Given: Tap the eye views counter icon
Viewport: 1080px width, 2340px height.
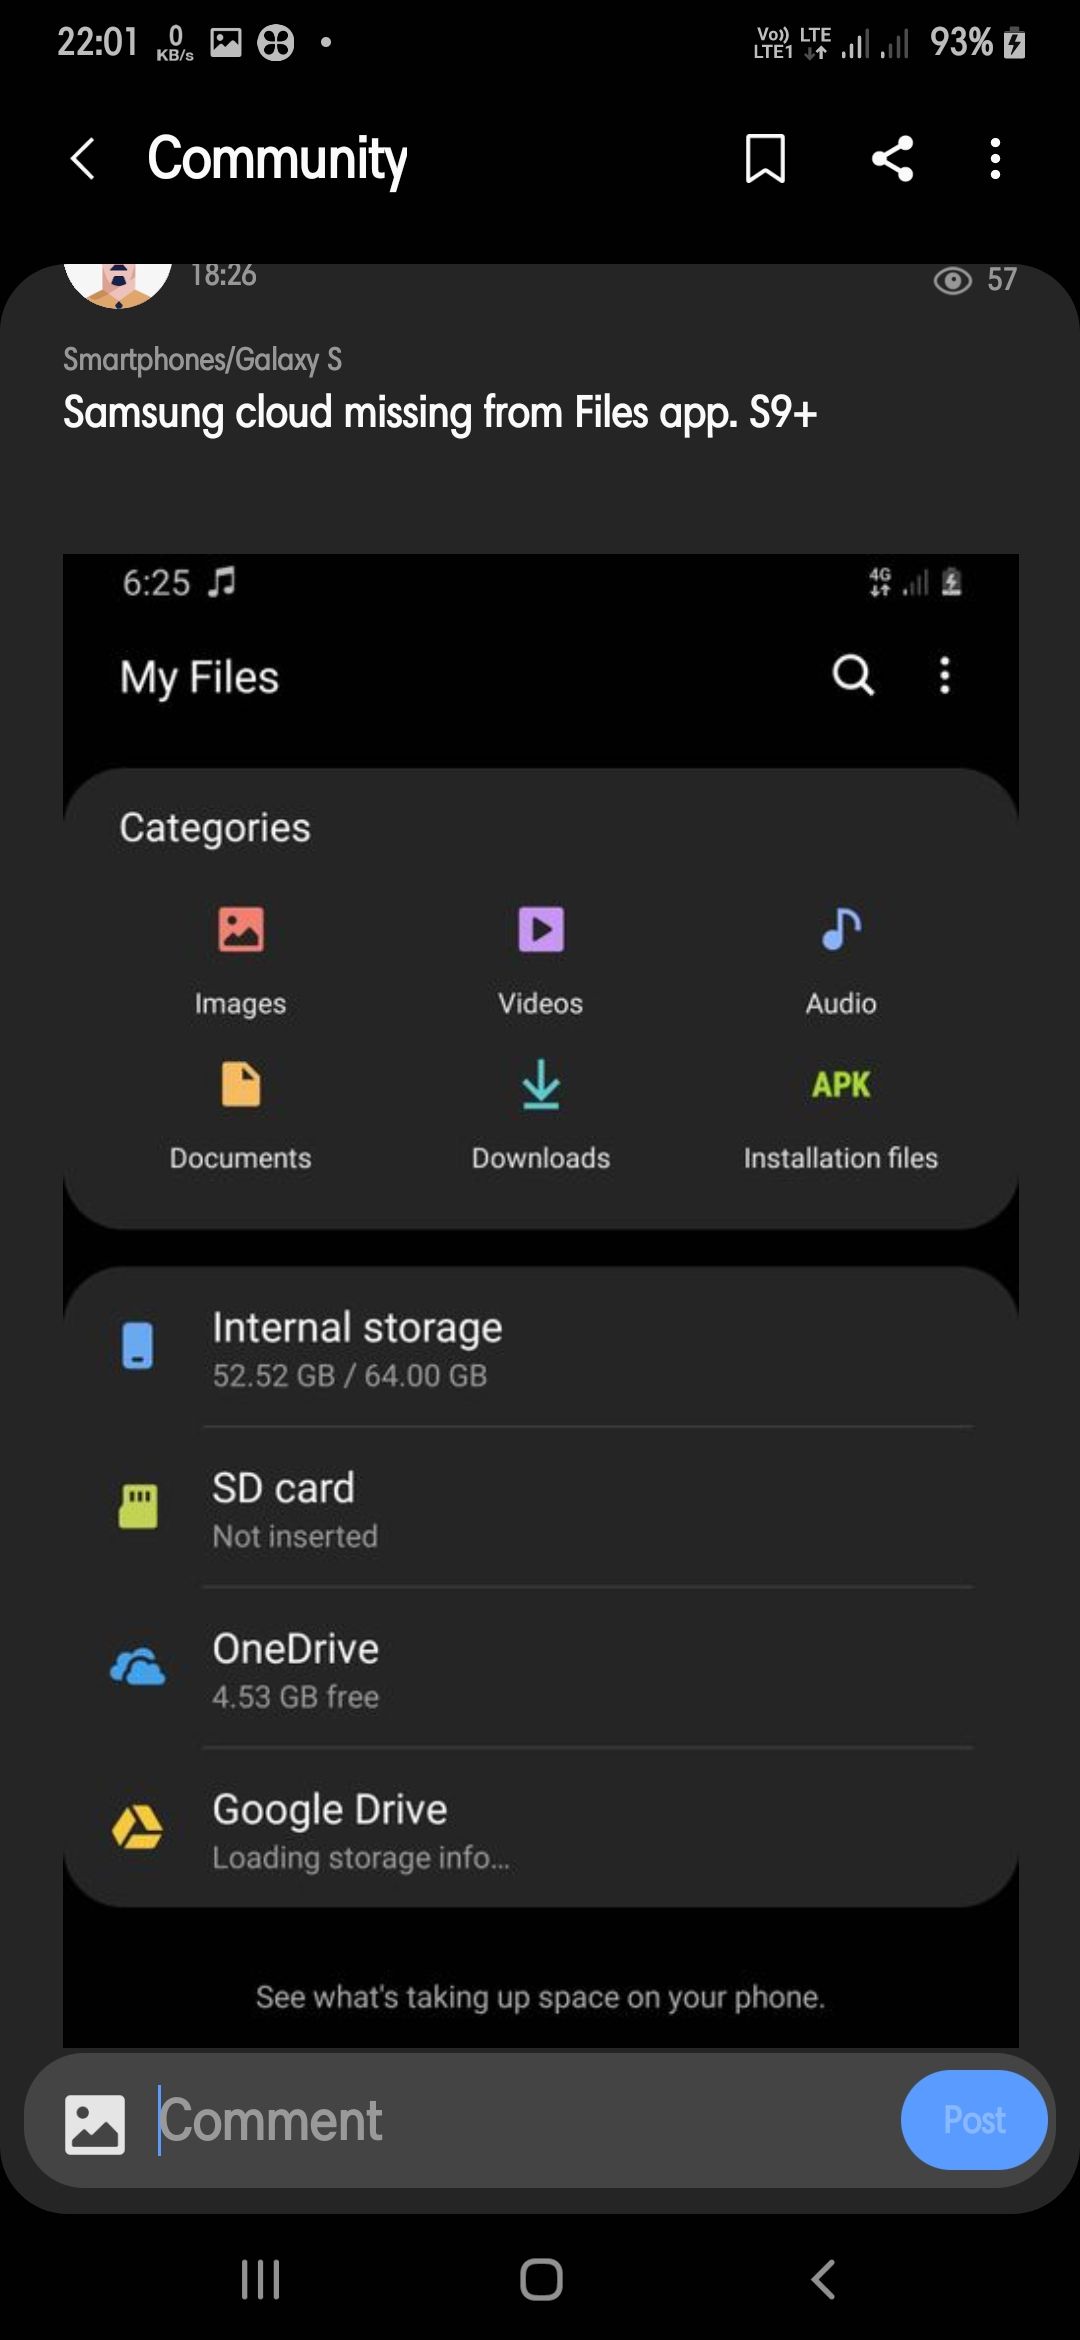Looking at the screenshot, I should tap(952, 281).
